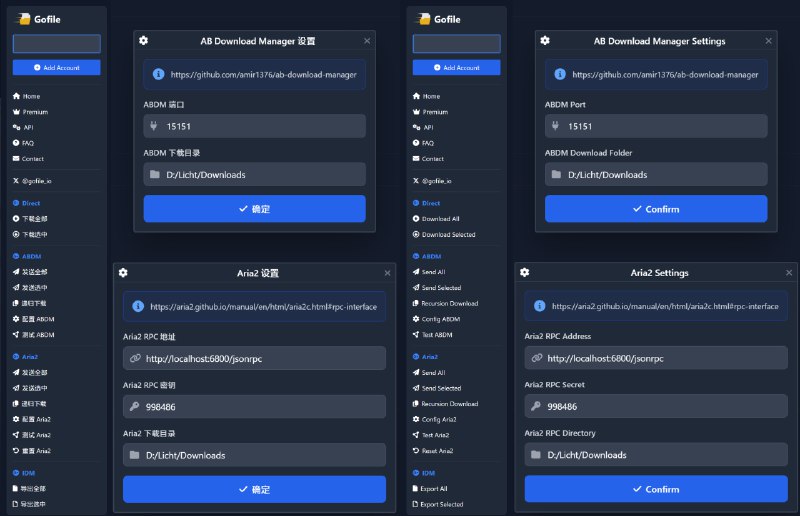Edit the Aria2 RPC Address field
This screenshot has width=800, height=516.
pos(656,358)
